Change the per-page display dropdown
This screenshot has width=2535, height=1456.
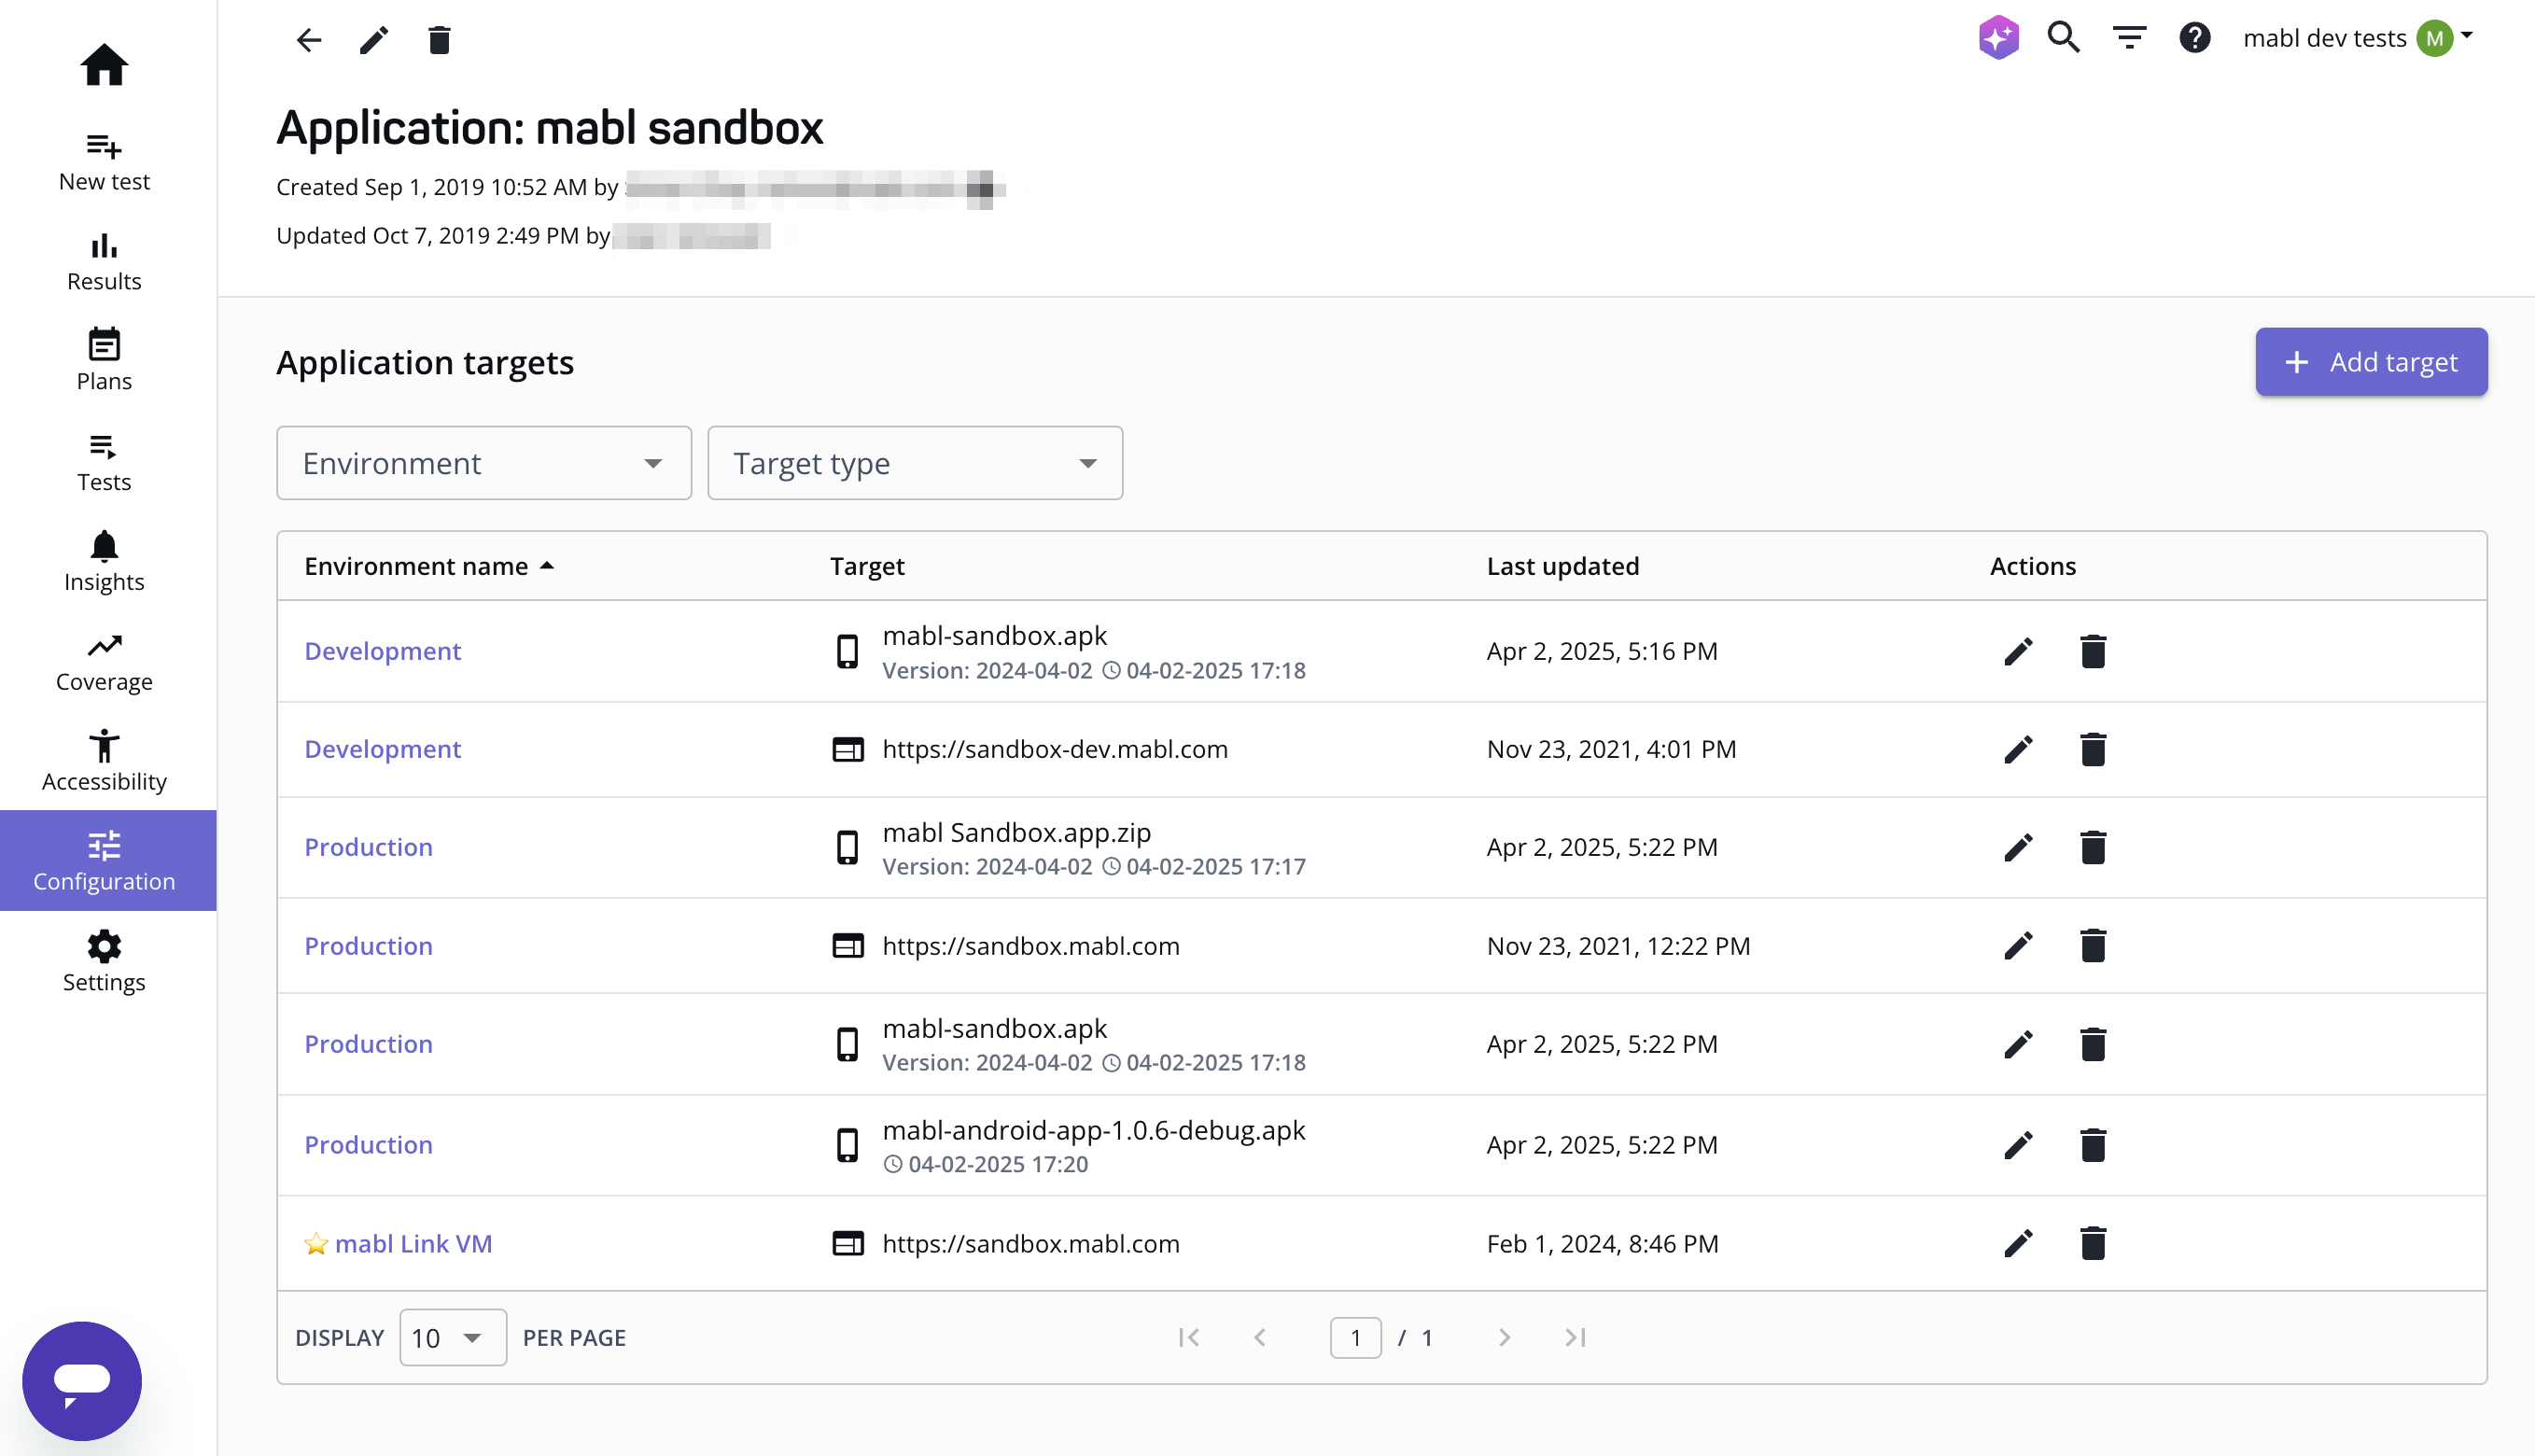tap(452, 1337)
